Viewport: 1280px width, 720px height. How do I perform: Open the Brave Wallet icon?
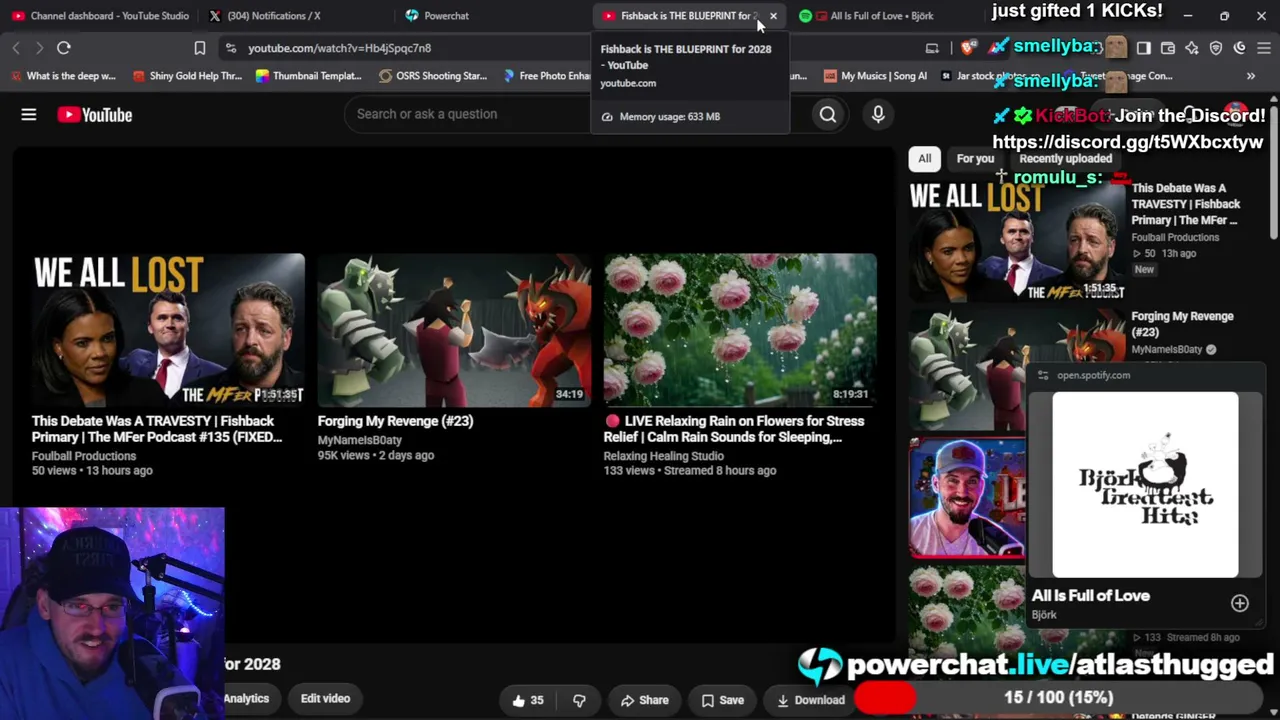pyautogui.click(x=1168, y=48)
